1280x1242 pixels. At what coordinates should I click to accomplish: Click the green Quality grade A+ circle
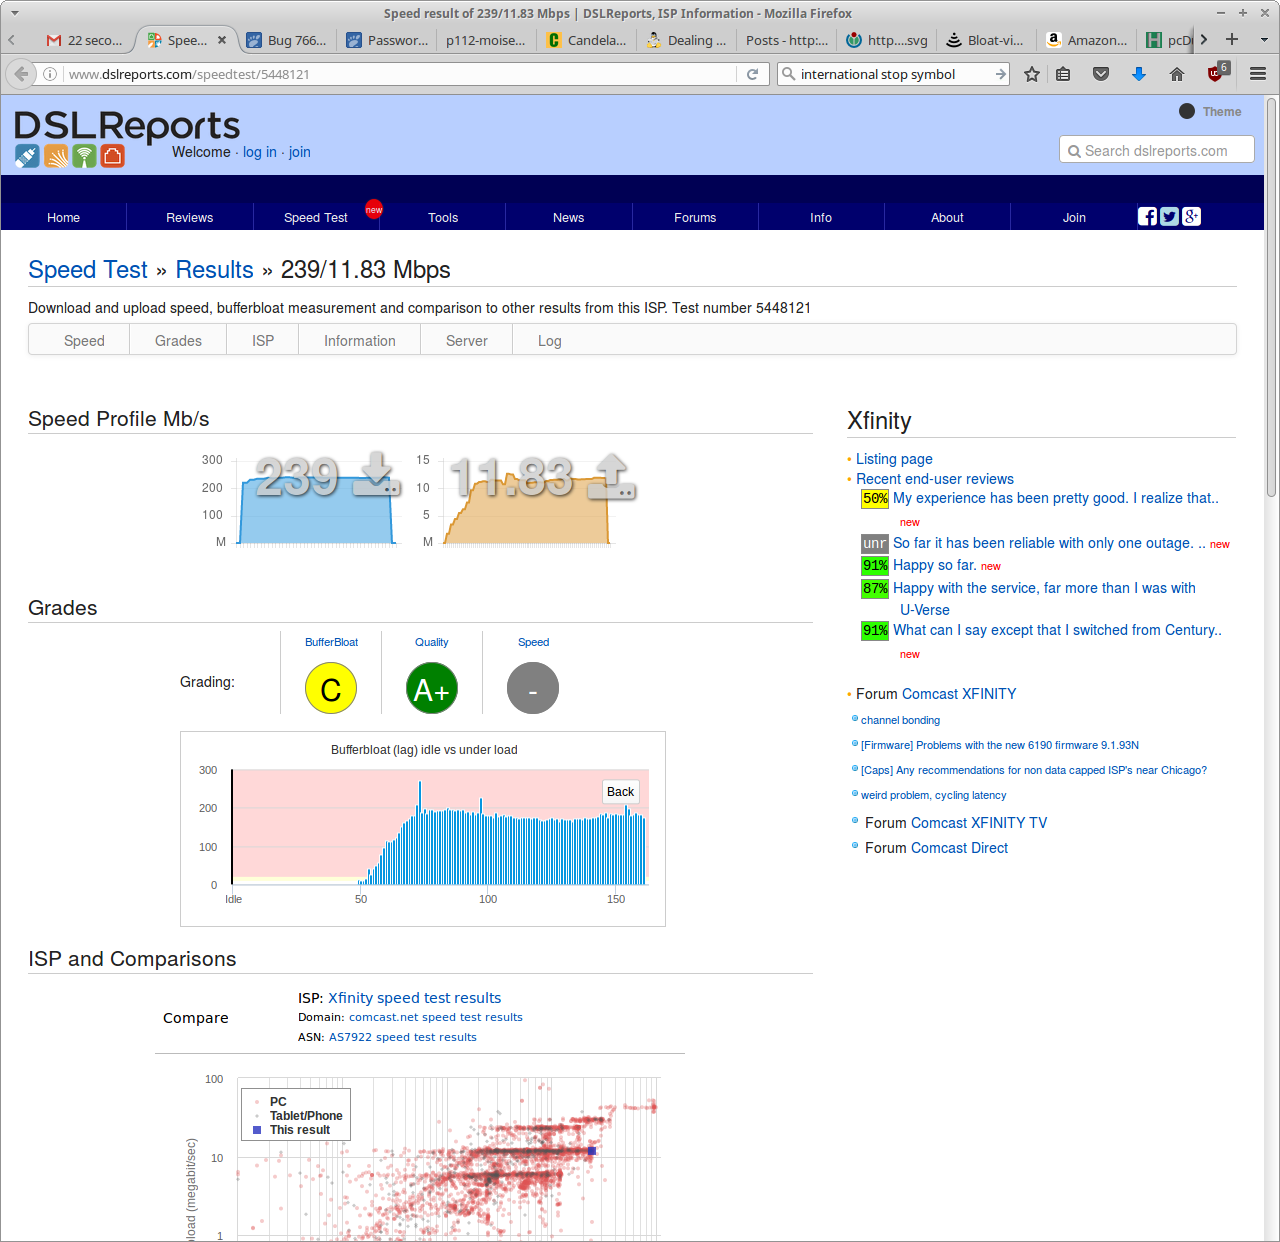pyautogui.click(x=432, y=688)
